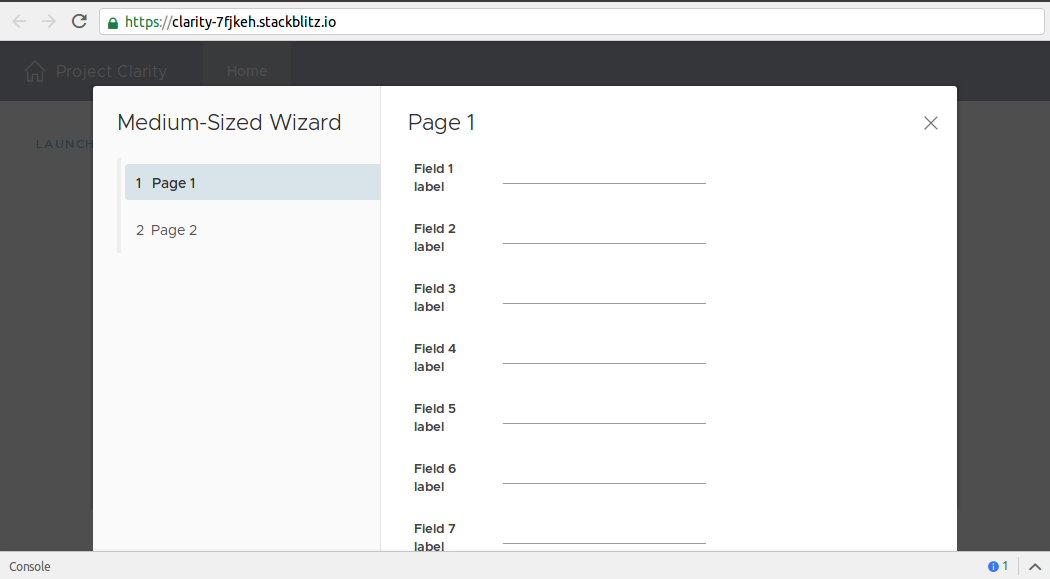The image size is (1050, 579).
Task: Click the URL address bar
Action: tap(571, 22)
